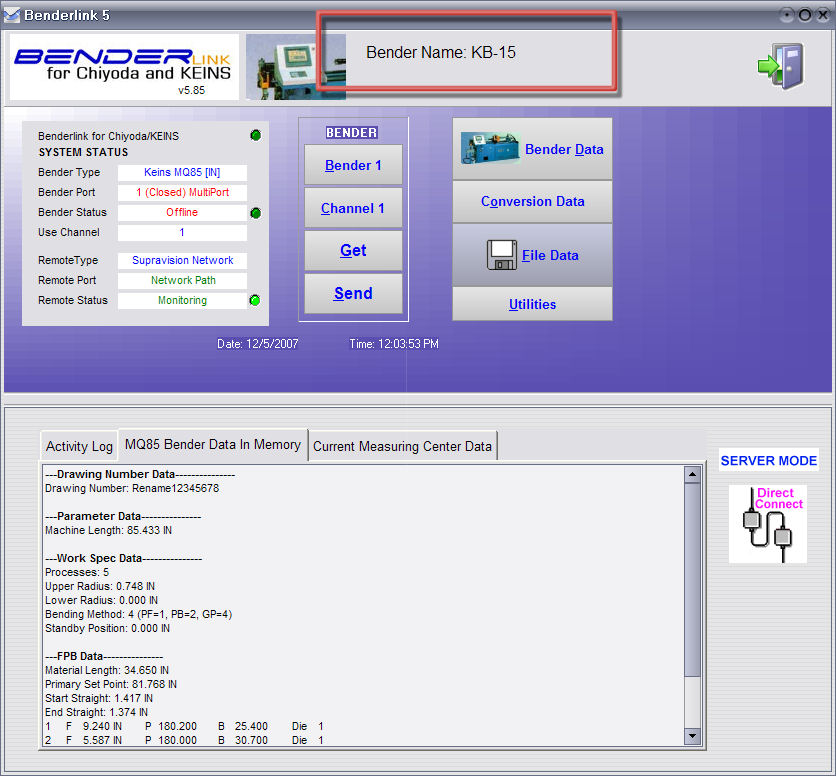Open the Utilities menu
The image size is (836, 776).
tap(532, 304)
